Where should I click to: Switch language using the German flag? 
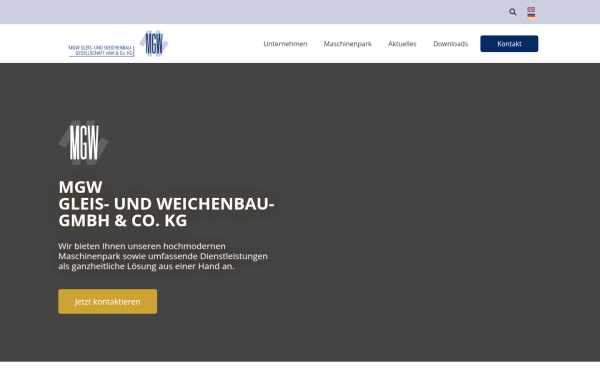[531, 16]
